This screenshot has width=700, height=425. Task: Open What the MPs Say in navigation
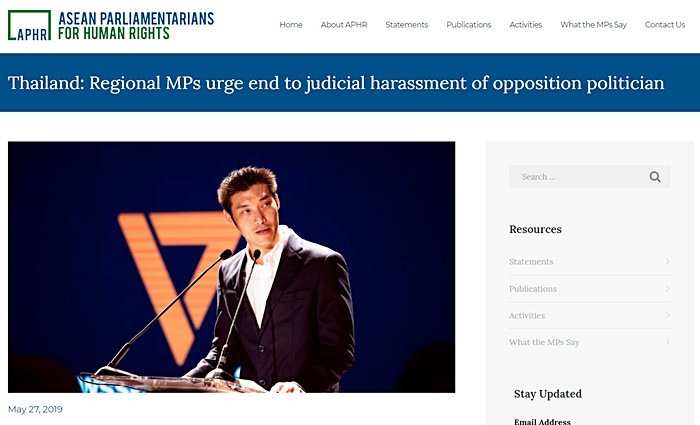click(593, 25)
